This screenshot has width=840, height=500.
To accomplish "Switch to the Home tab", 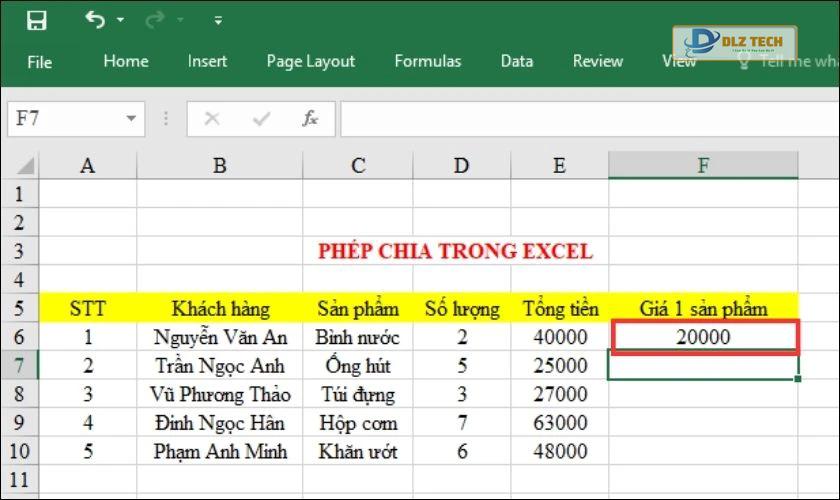I will [x=126, y=61].
